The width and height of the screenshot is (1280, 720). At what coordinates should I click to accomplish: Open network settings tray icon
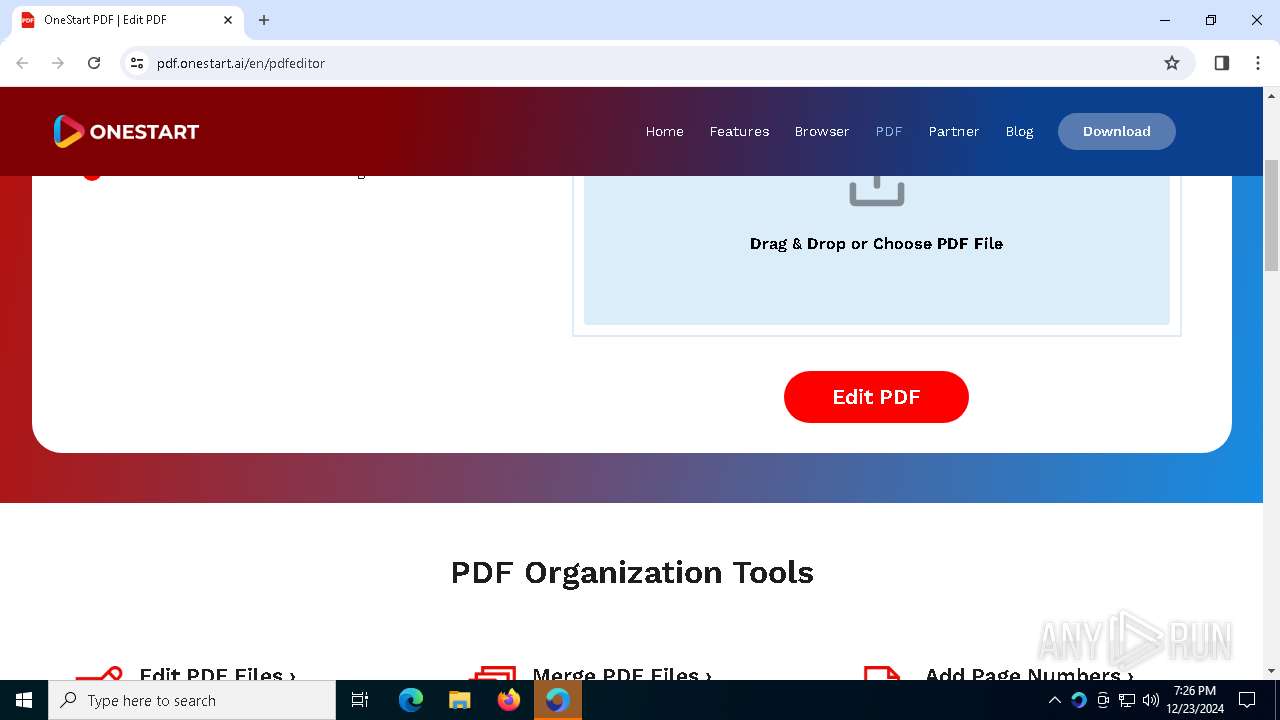tap(1127, 700)
